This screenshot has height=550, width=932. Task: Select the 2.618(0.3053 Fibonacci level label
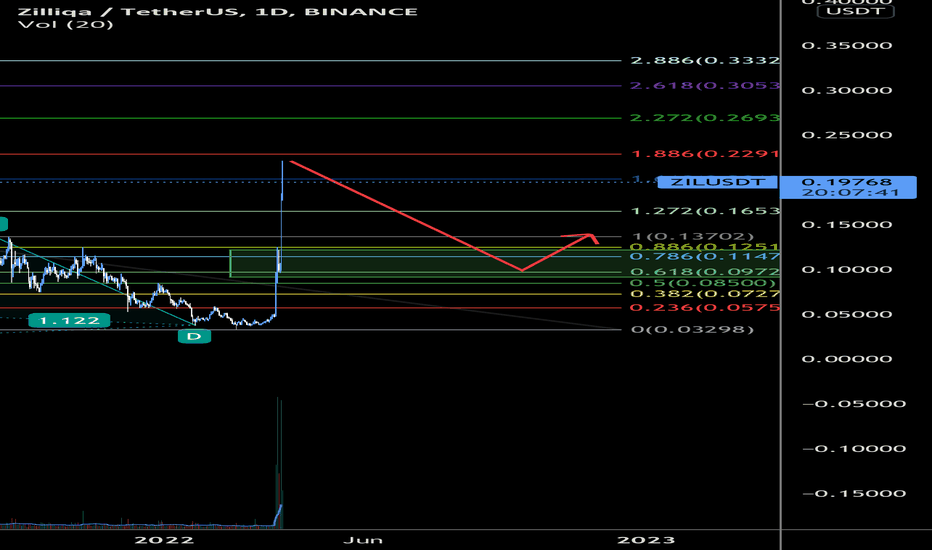point(705,86)
